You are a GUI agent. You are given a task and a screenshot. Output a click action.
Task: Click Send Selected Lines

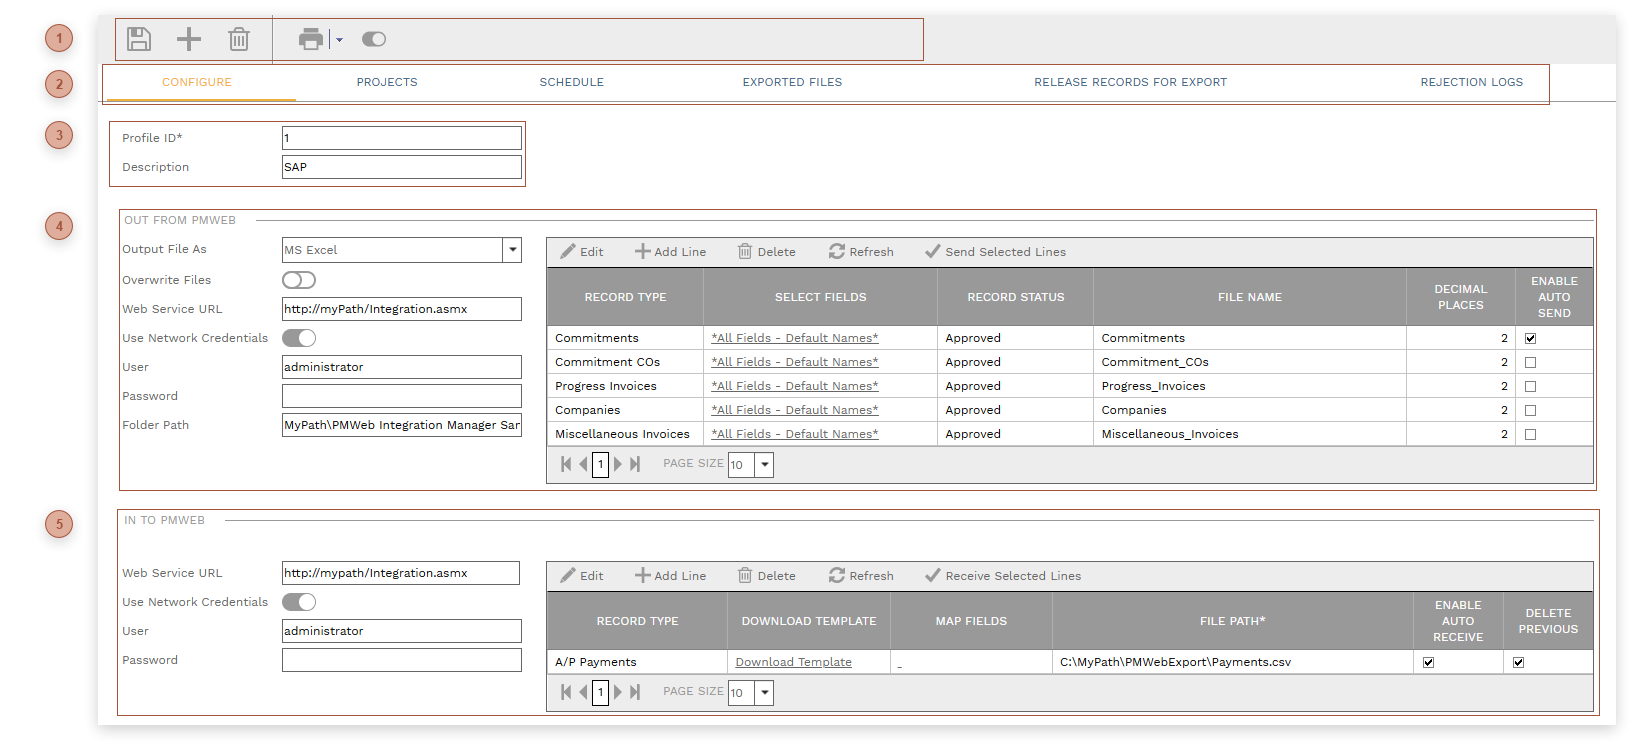996,252
